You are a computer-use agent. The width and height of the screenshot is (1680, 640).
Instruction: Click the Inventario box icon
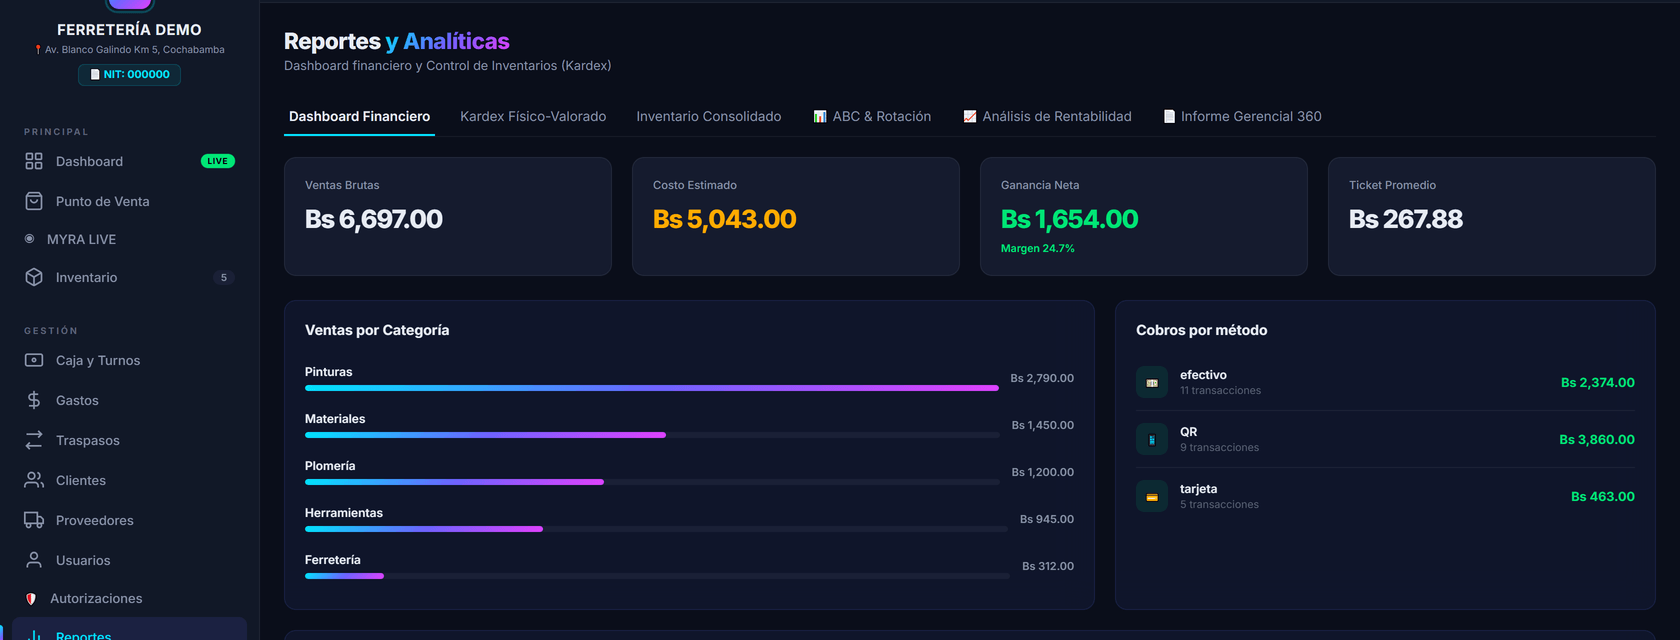pyautogui.click(x=34, y=277)
